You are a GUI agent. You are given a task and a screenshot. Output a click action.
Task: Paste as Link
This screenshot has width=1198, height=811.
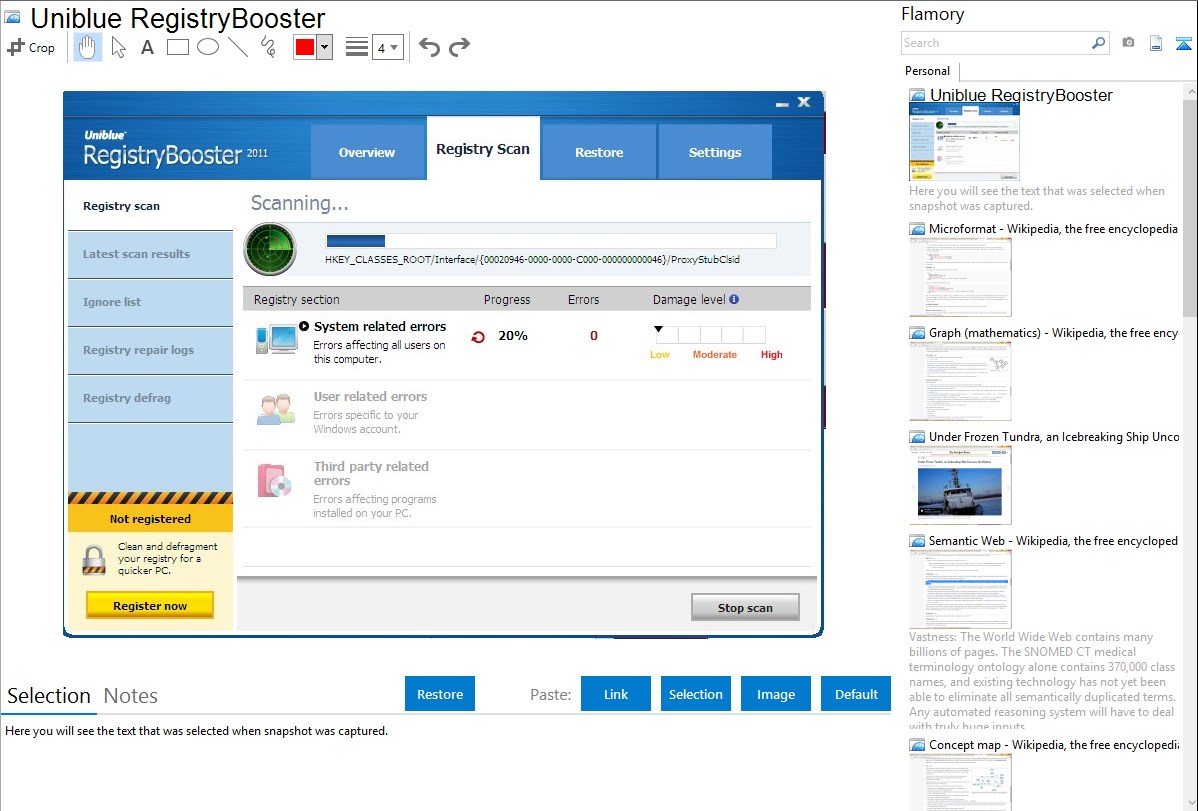pyautogui.click(x=616, y=694)
